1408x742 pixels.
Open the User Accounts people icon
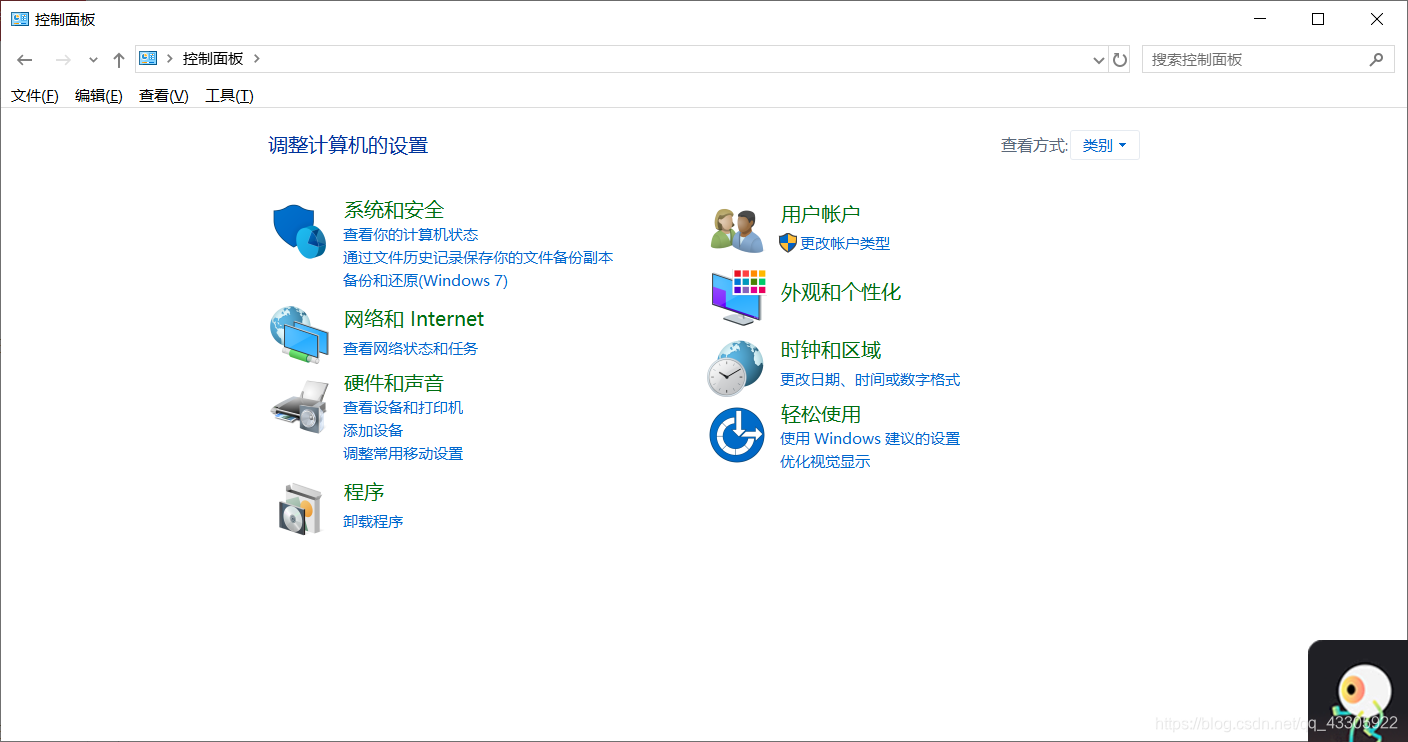737,230
